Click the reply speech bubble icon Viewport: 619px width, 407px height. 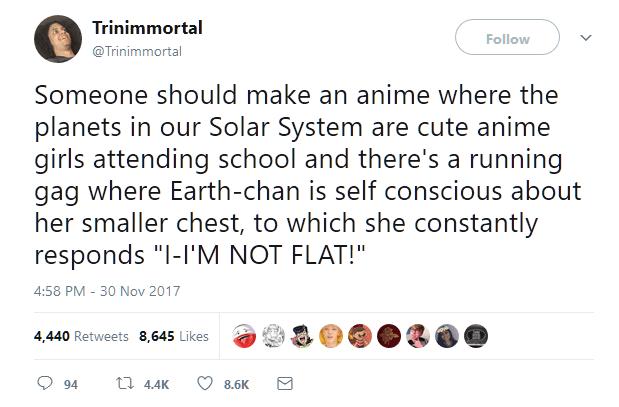click(42, 383)
